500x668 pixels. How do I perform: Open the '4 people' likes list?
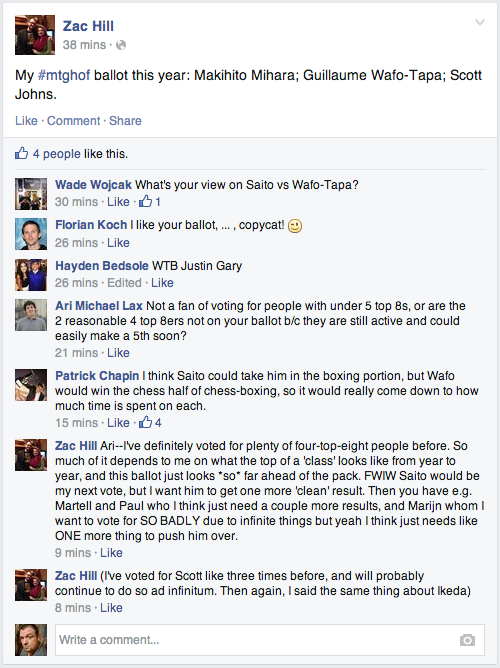point(57,154)
